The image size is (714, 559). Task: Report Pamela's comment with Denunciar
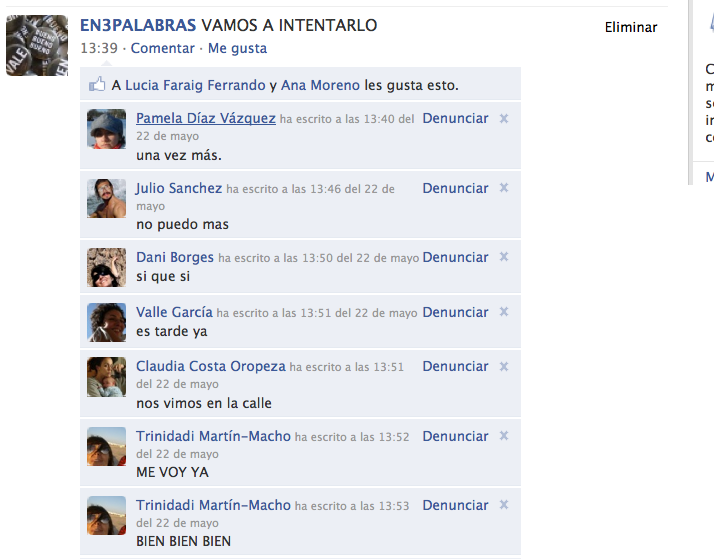pos(455,118)
